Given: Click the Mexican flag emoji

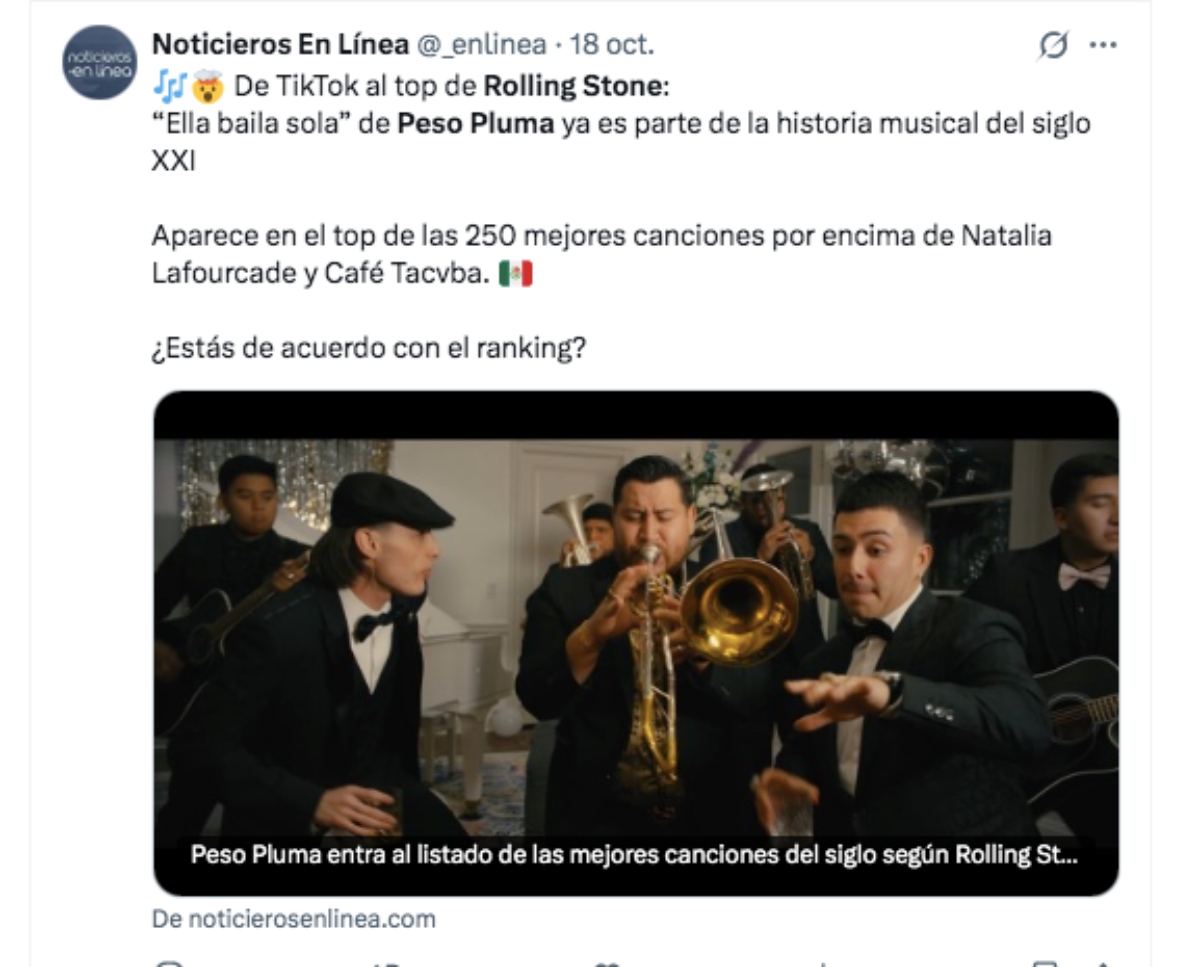Looking at the screenshot, I should point(515,274).
